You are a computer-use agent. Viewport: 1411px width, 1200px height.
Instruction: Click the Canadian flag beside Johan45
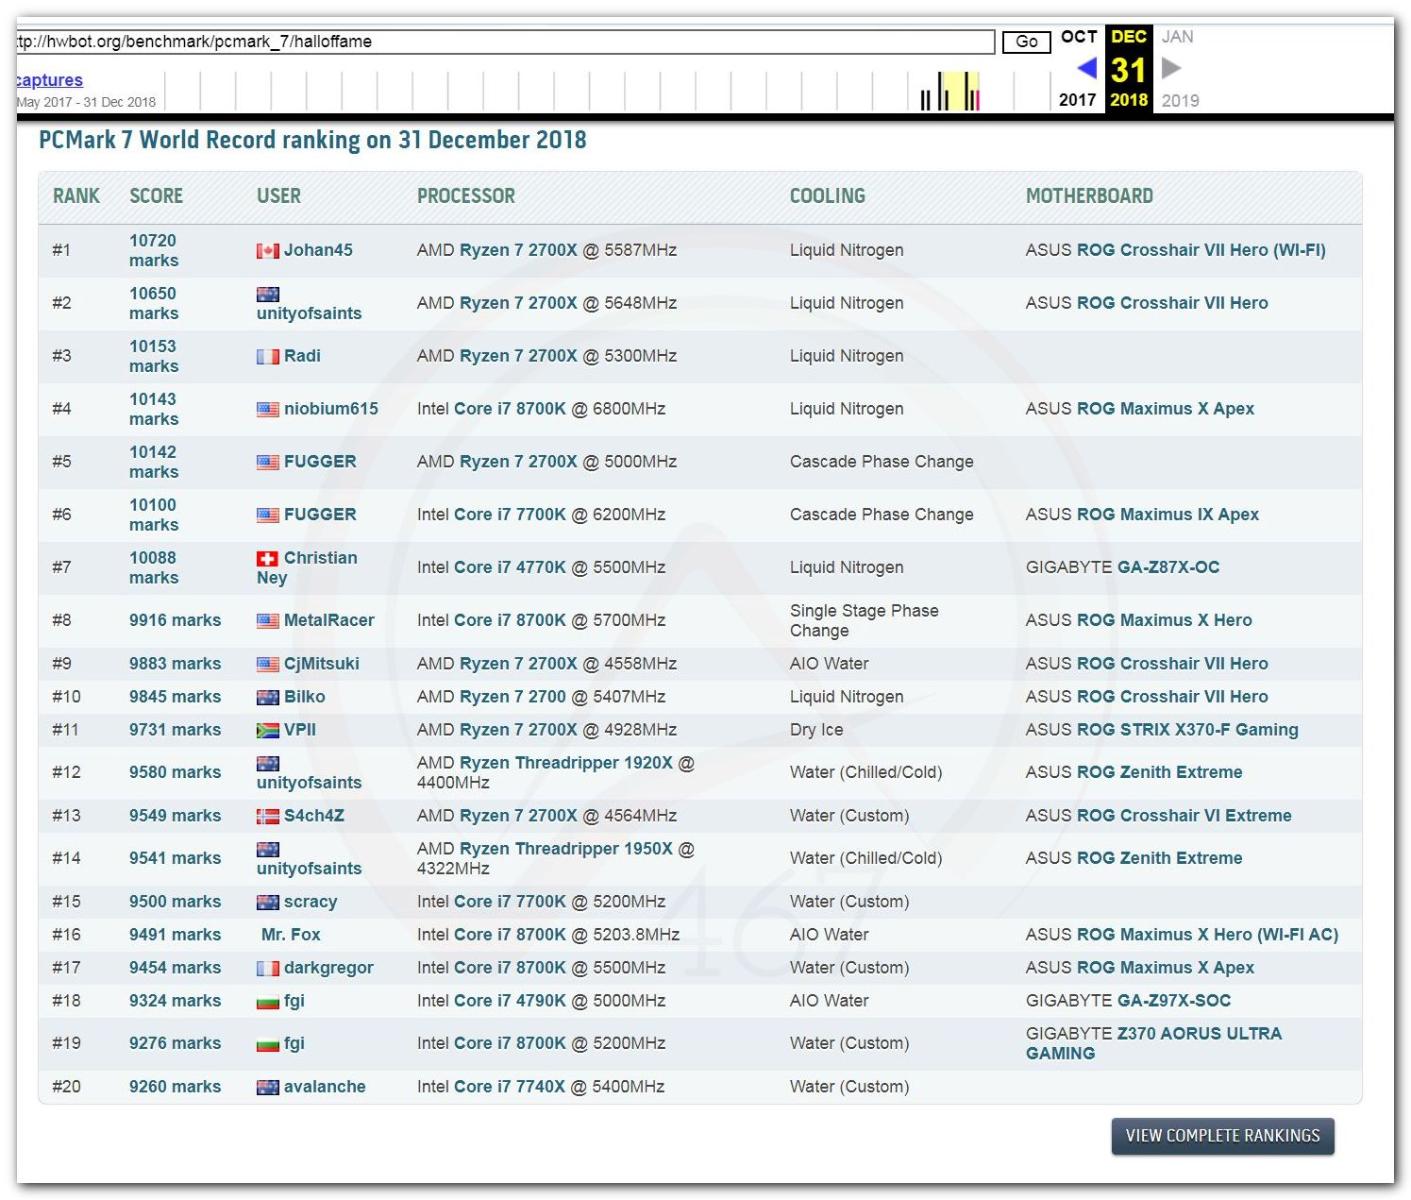[x=267, y=251]
